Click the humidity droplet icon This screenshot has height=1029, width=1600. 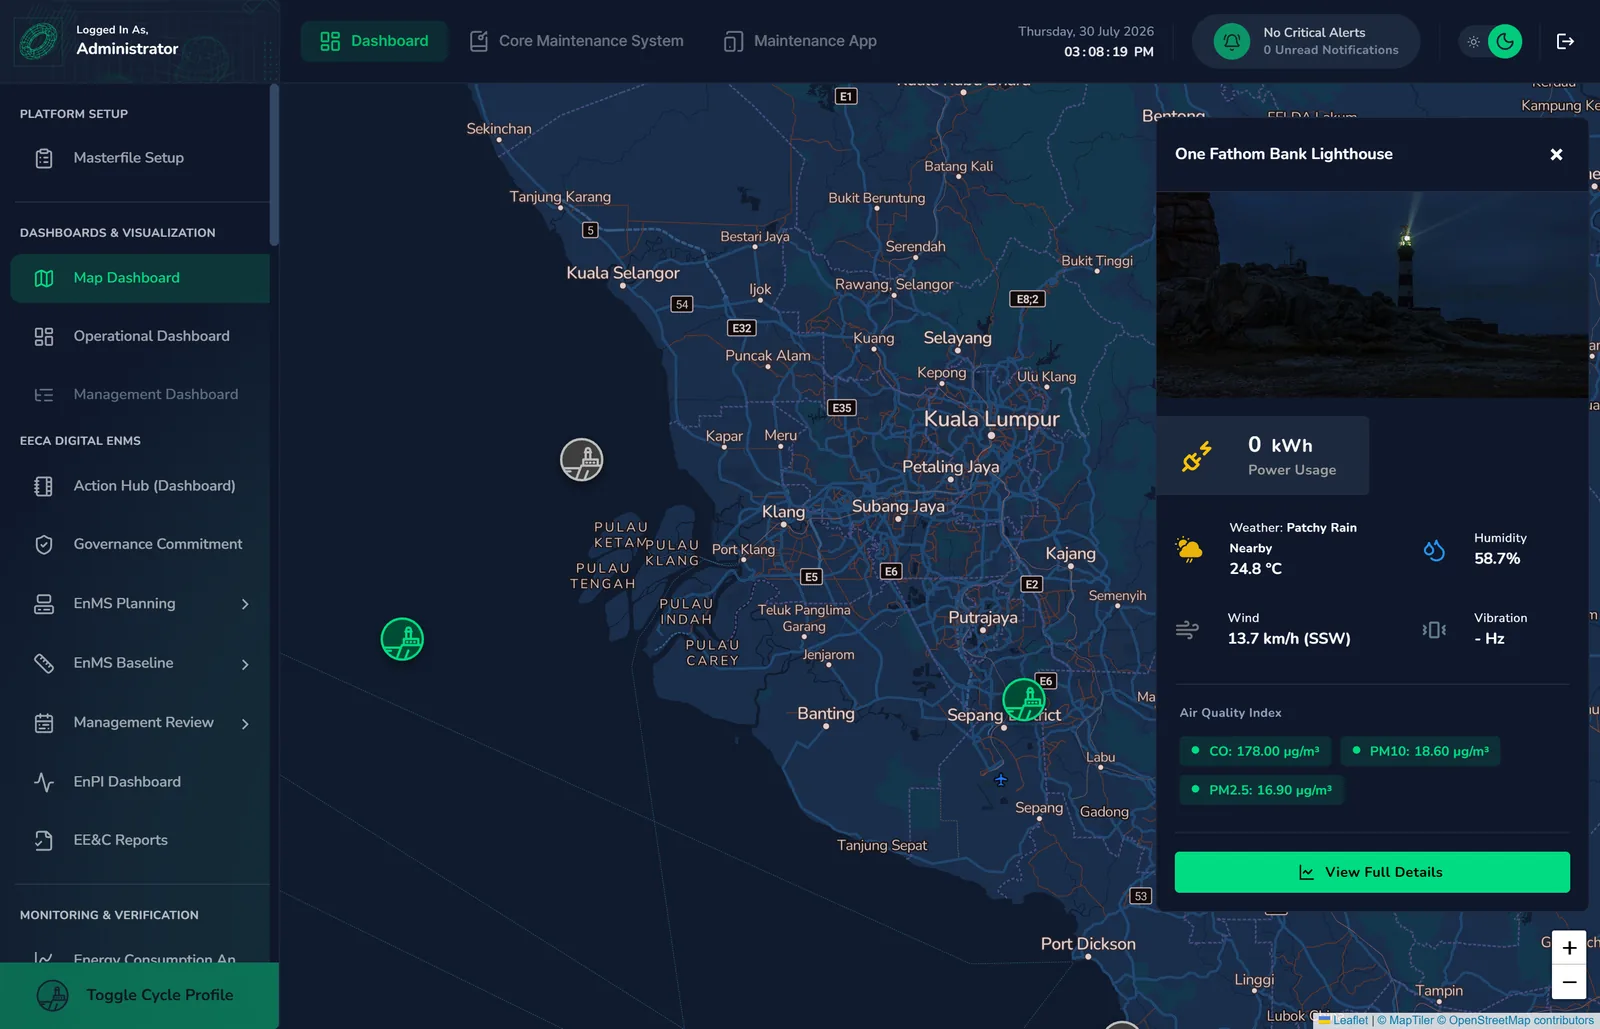1434,550
